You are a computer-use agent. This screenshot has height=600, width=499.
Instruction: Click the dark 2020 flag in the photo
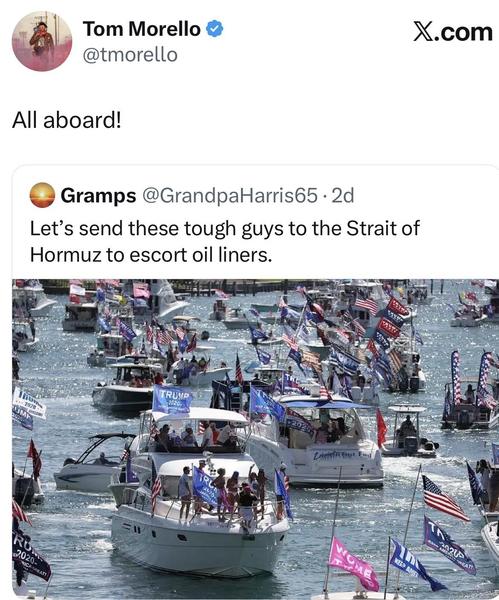[x=30, y=555]
